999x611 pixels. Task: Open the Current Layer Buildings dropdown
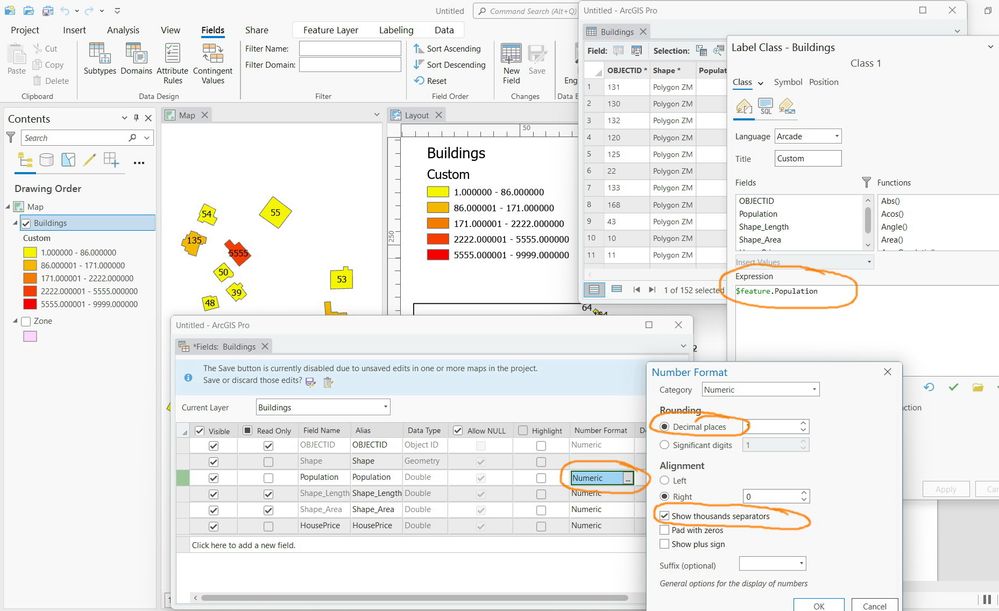pyautogui.click(x=323, y=407)
